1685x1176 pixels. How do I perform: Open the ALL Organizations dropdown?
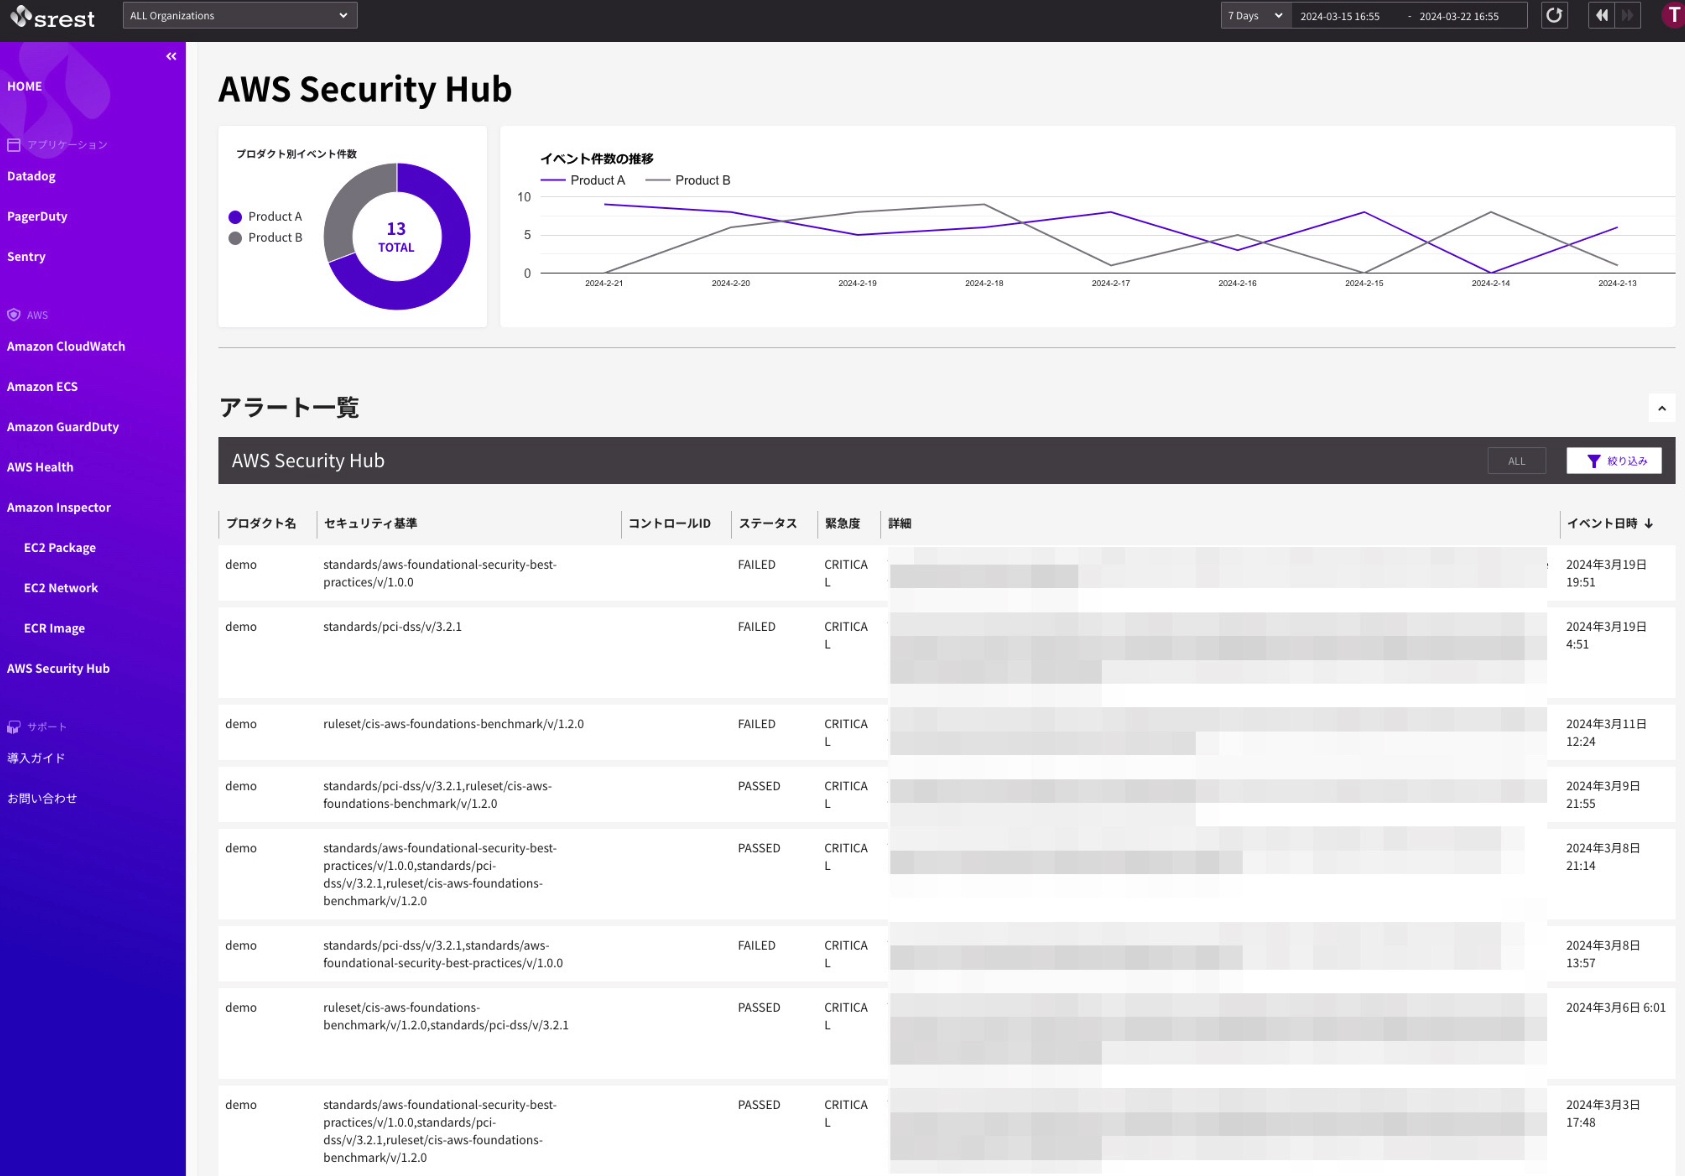240,16
